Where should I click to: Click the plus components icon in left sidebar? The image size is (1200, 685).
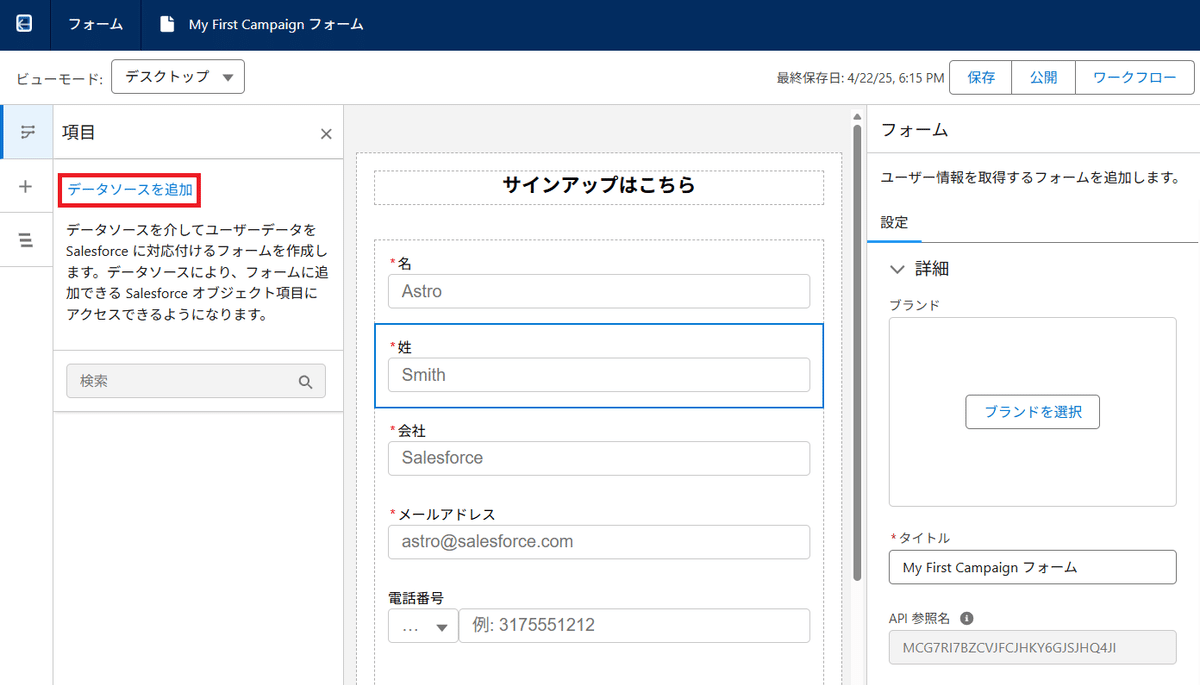pos(26,186)
